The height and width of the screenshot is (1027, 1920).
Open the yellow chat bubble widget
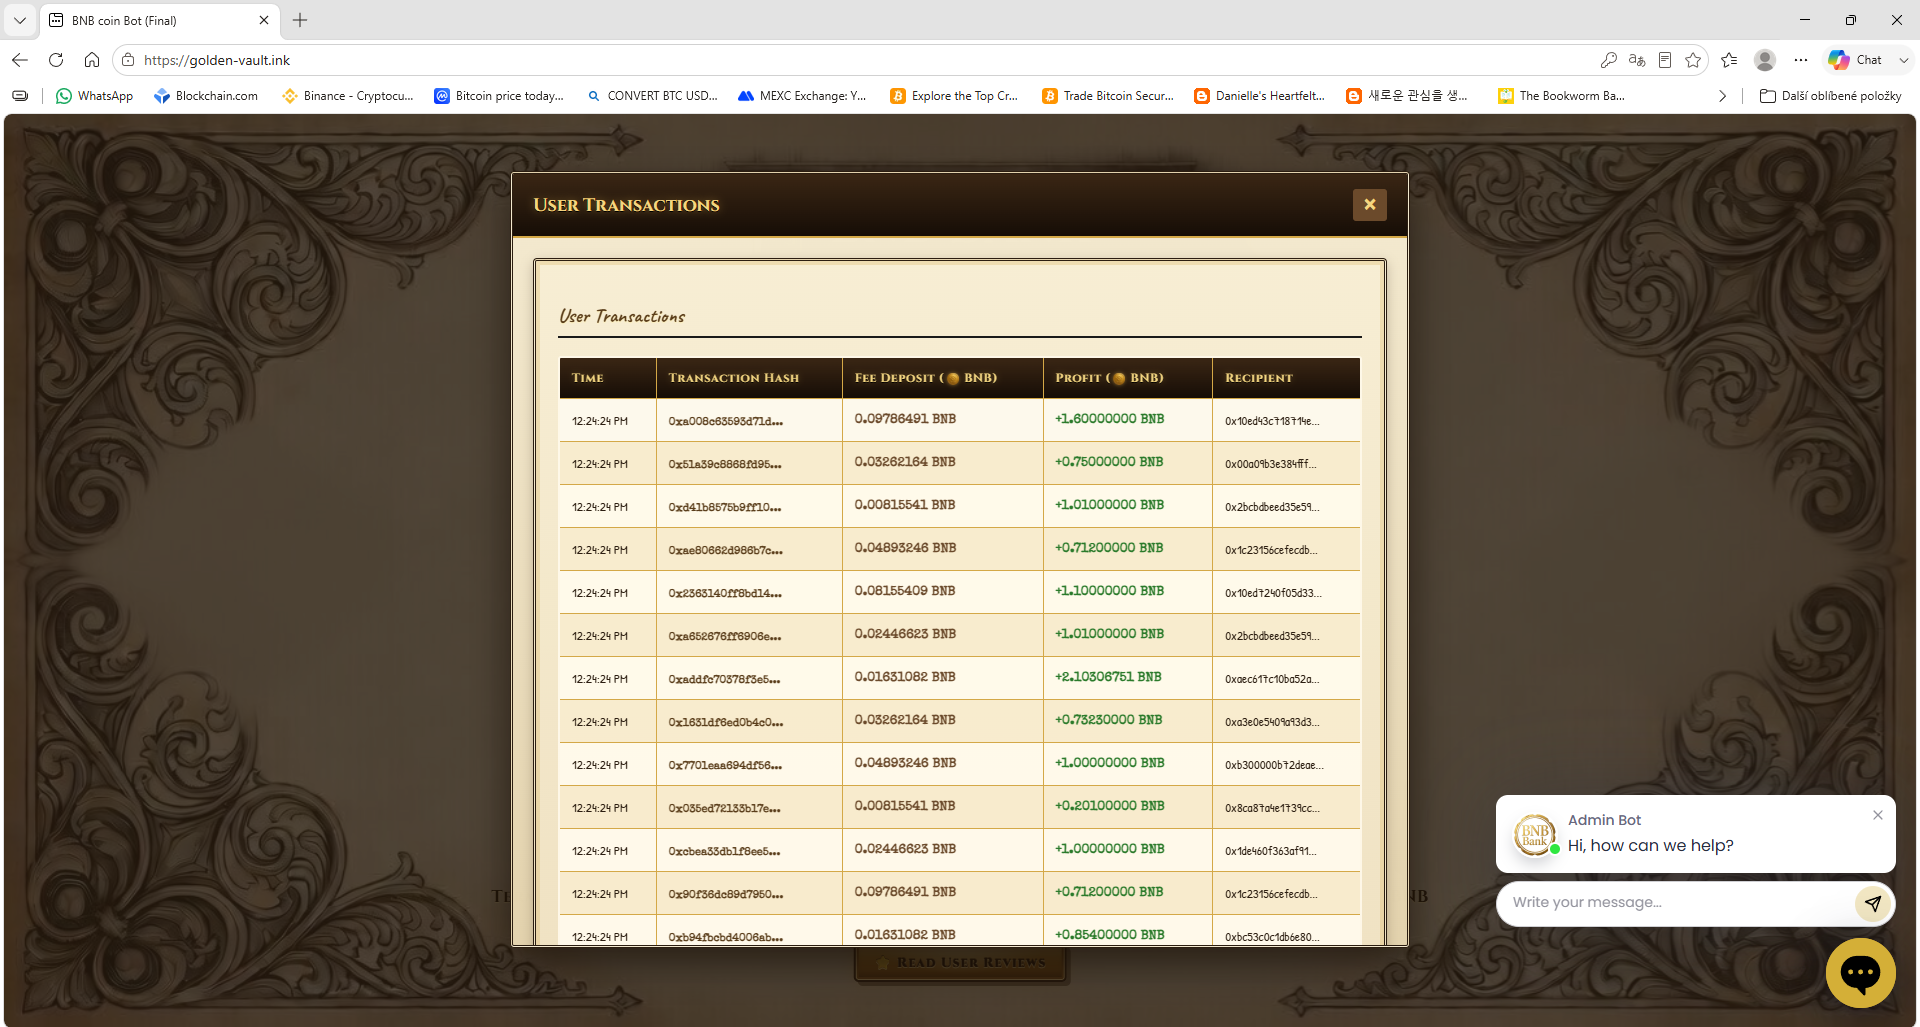pos(1860,972)
